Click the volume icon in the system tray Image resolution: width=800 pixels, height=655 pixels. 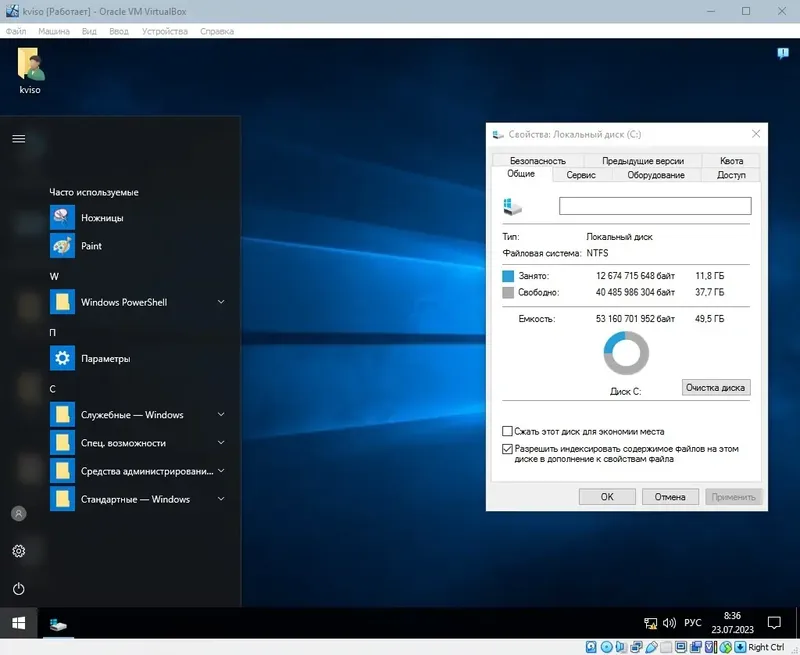(669, 622)
